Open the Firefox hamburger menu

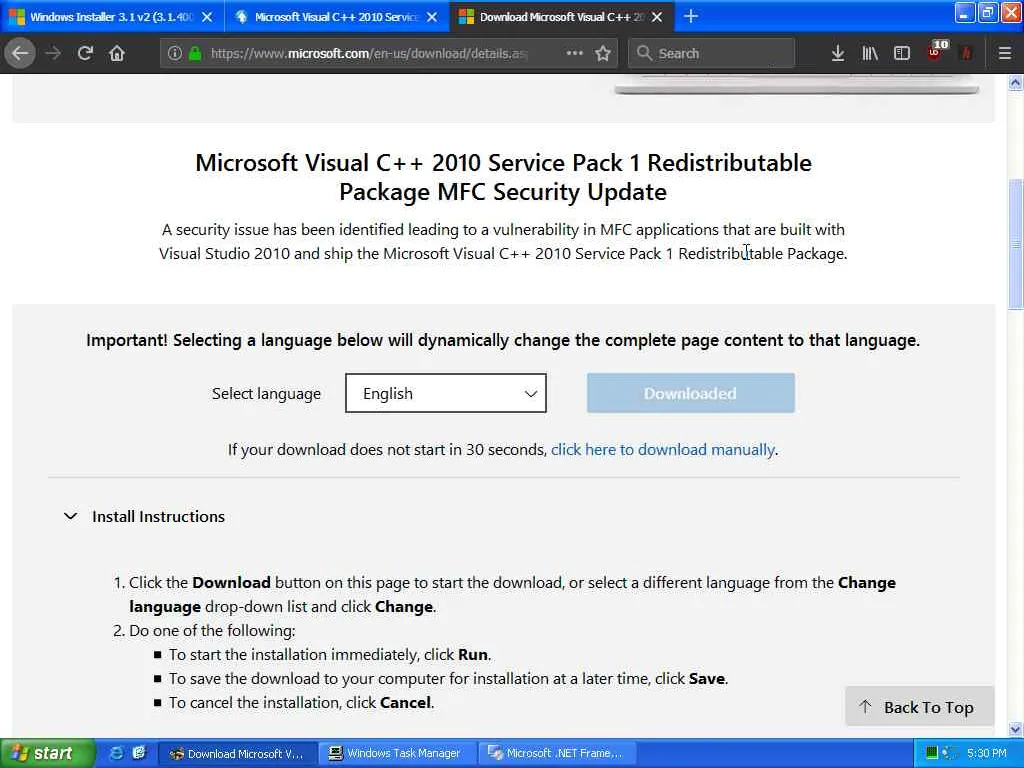point(1004,54)
